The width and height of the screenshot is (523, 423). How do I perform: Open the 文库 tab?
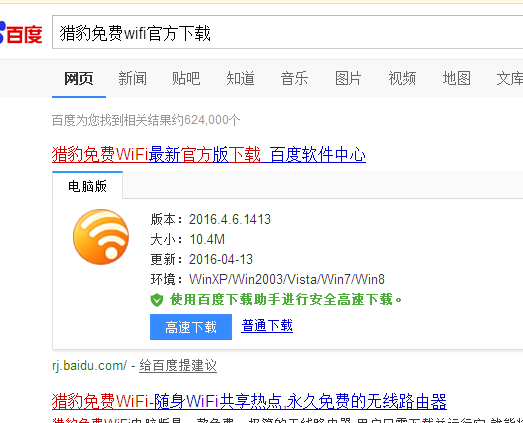(510, 79)
